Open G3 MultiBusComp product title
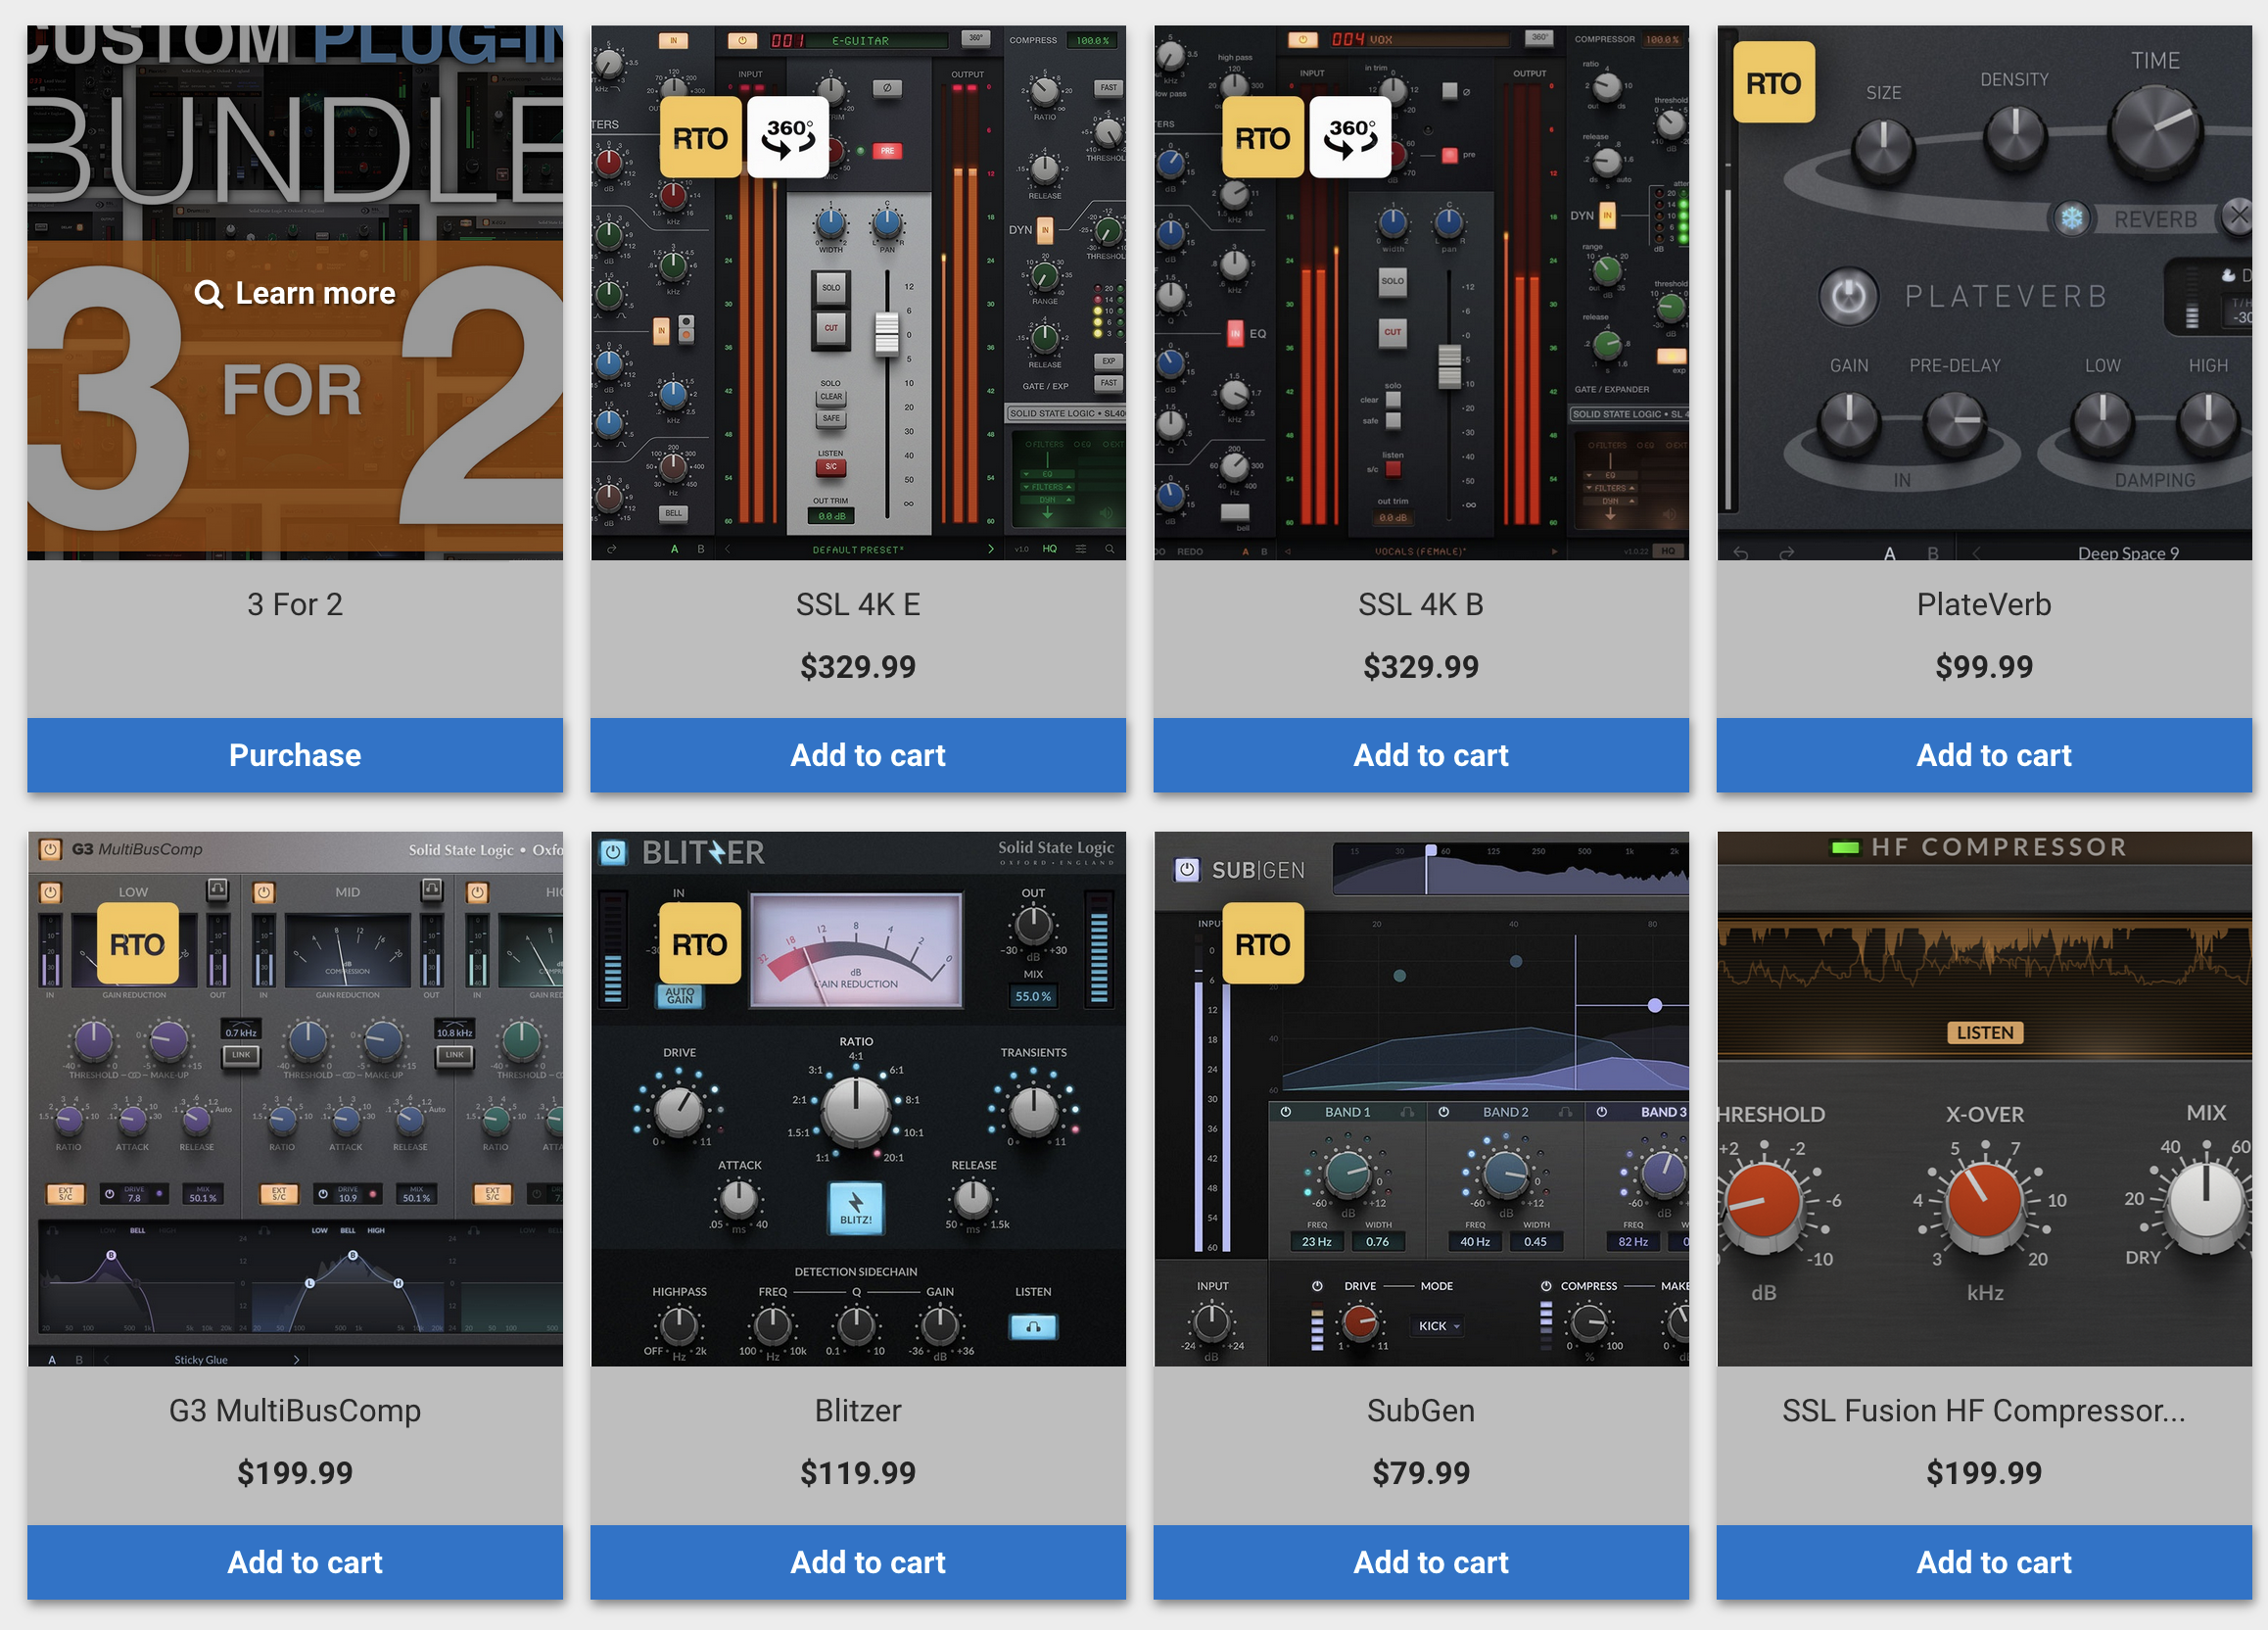This screenshot has width=2268, height=1630. (x=295, y=1411)
